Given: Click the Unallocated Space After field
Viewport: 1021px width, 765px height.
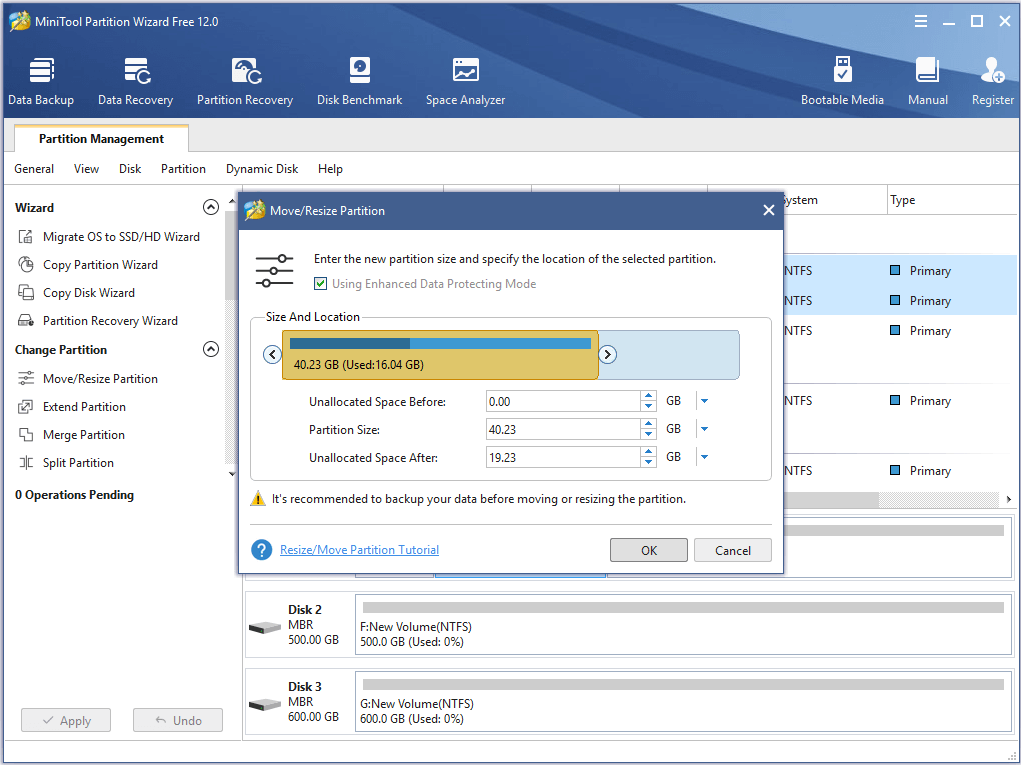Looking at the screenshot, I should click(x=563, y=458).
